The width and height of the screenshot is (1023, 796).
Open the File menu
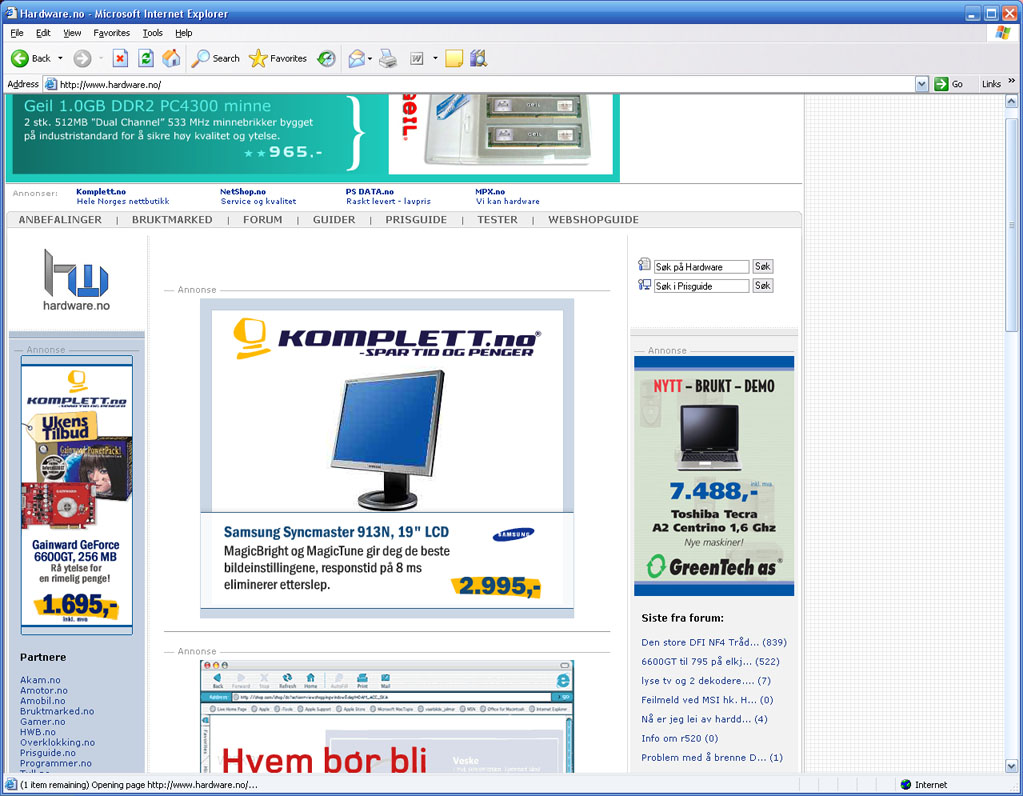pyautogui.click(x=17, y=33)
